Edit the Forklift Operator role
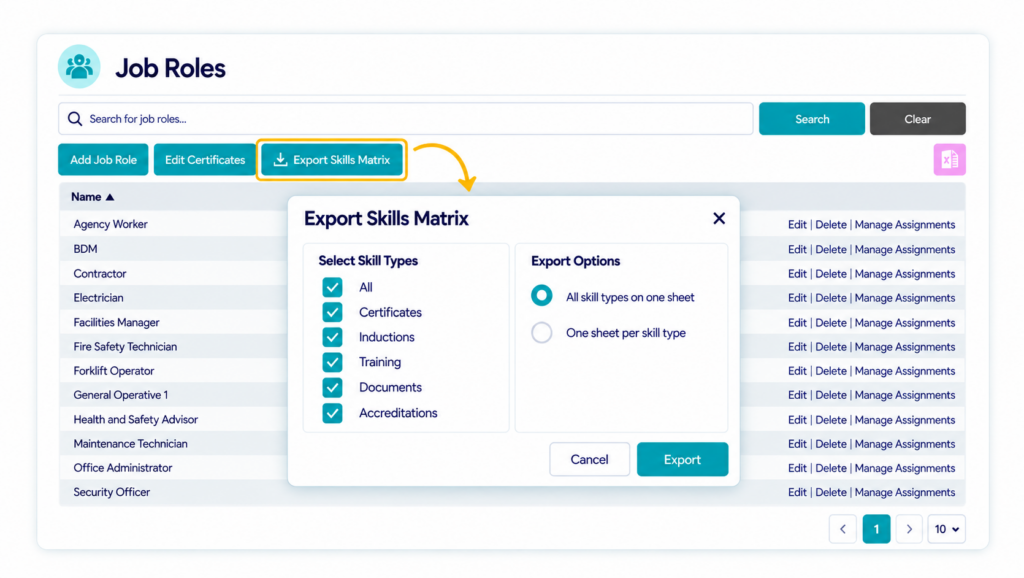This screenshot has height=578, width=1024. coord(797,371)
